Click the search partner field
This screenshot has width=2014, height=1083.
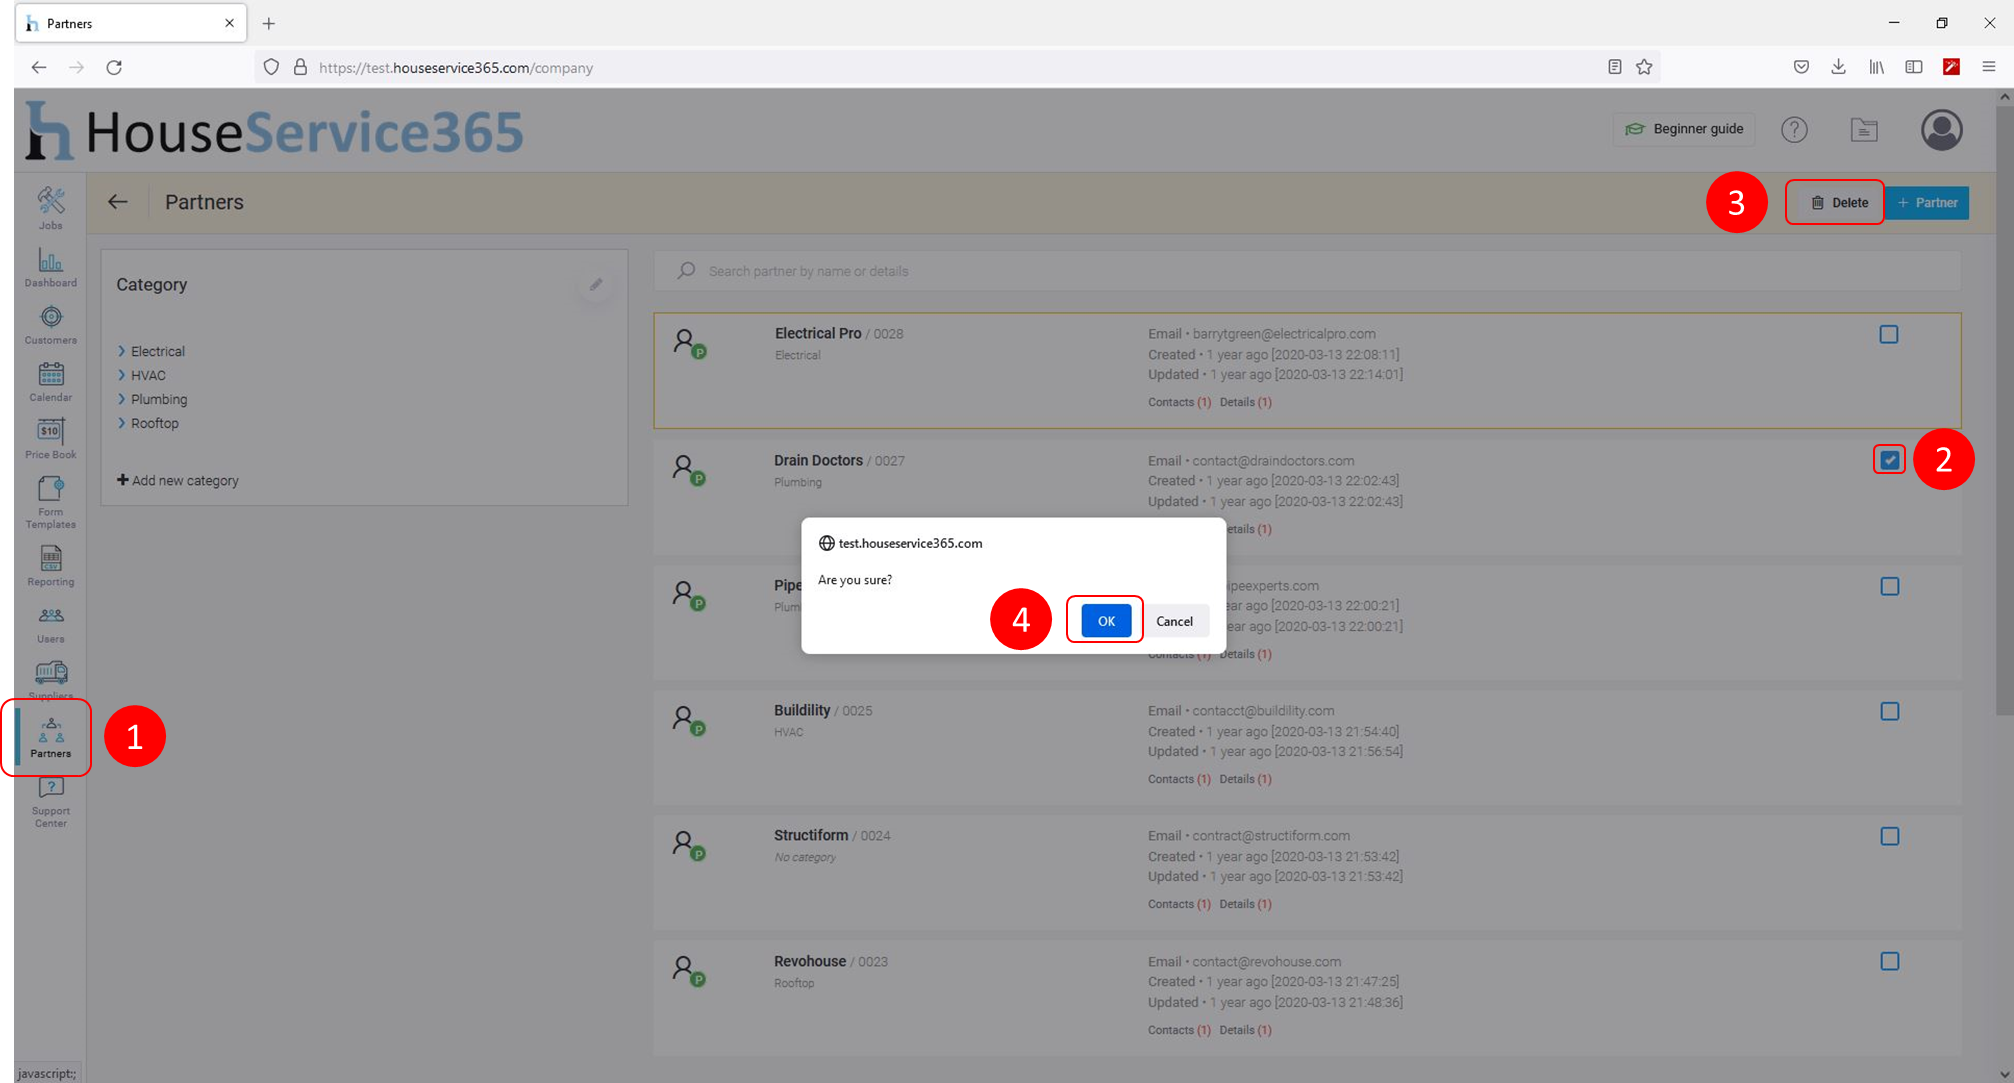click(x=1307, y=271)
